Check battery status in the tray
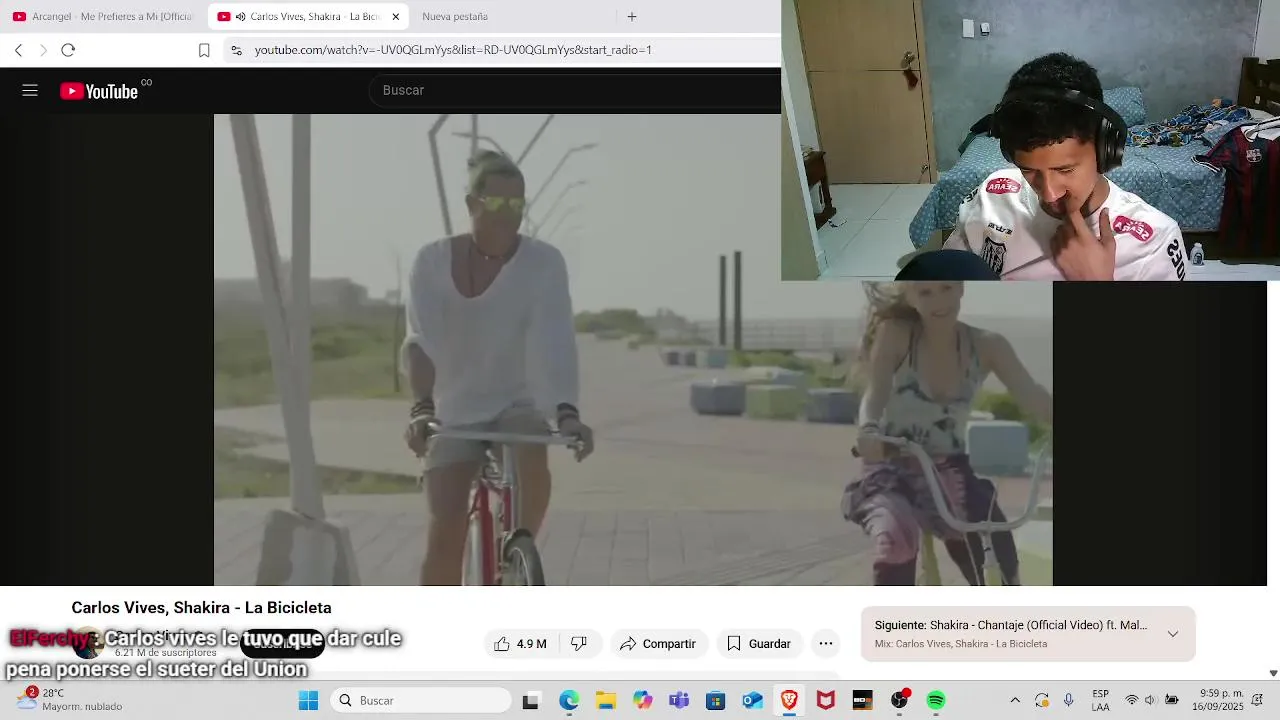 (1172, 701)
